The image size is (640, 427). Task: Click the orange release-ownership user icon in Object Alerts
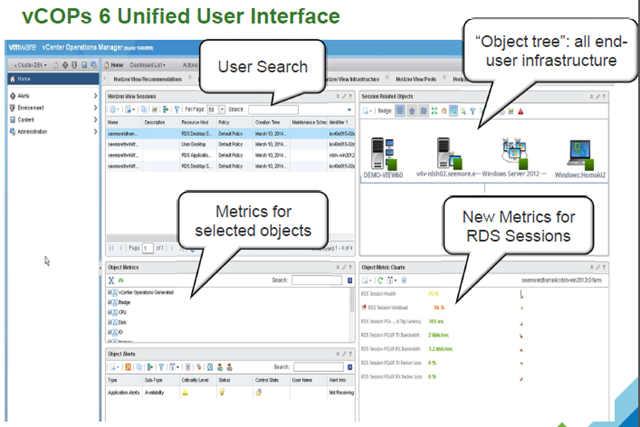[x=229, y=367]
